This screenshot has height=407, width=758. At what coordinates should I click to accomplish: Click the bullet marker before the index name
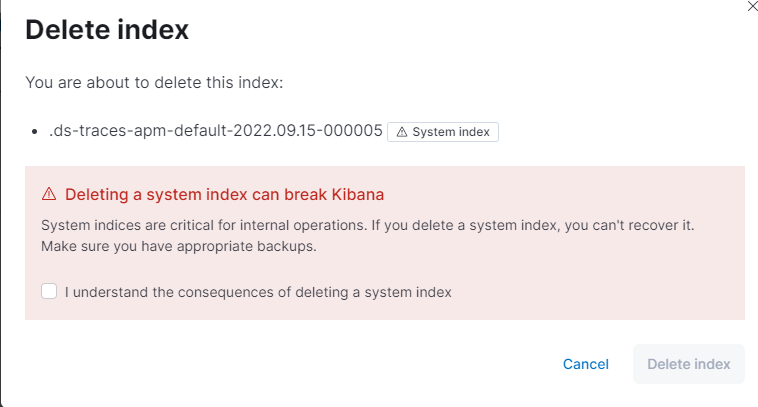[x=37, y=132]
